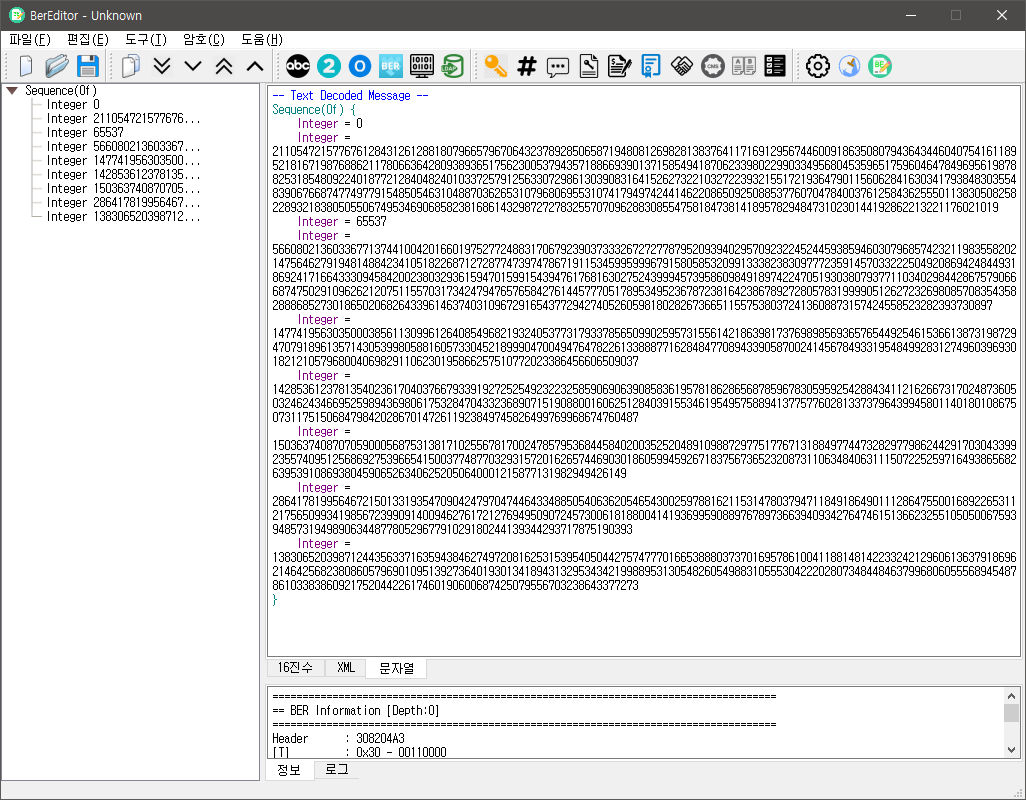The image size is (1026, 800).
Task: Open settings with the gear icon
Action: [818, 66]
